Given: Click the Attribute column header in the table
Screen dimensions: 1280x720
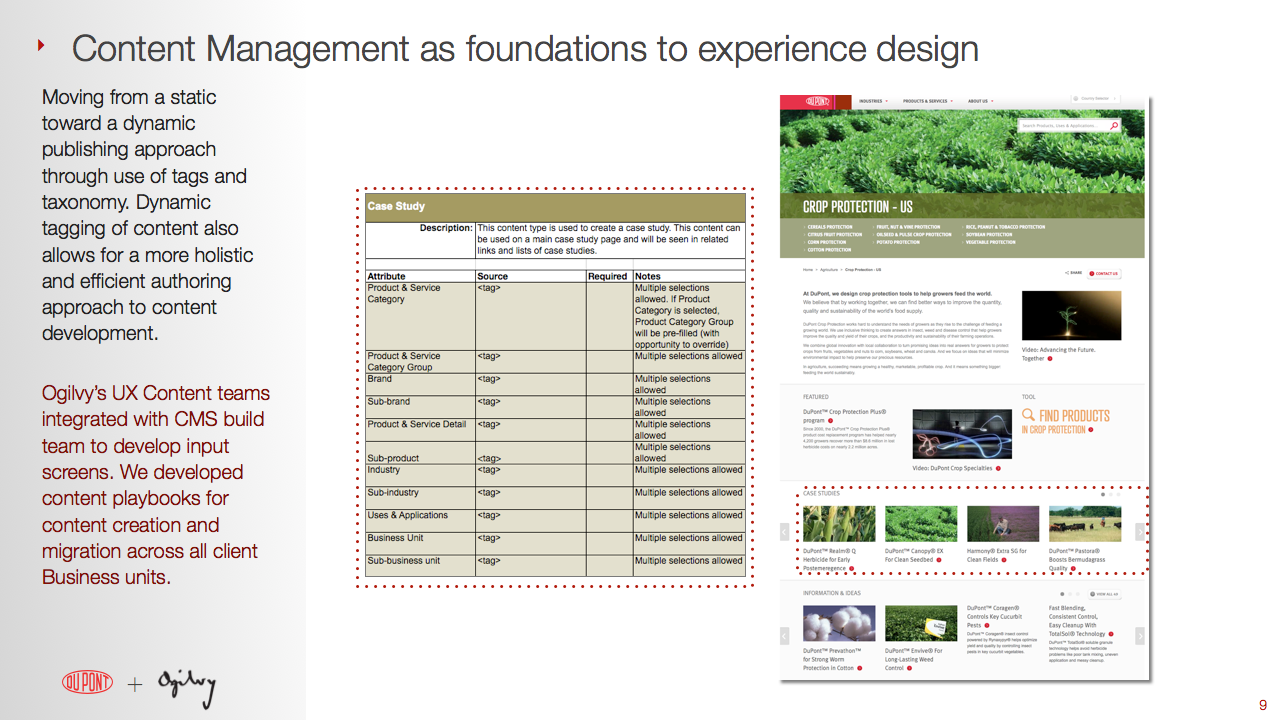Looking at the screenshot, I should coord(420,276).
